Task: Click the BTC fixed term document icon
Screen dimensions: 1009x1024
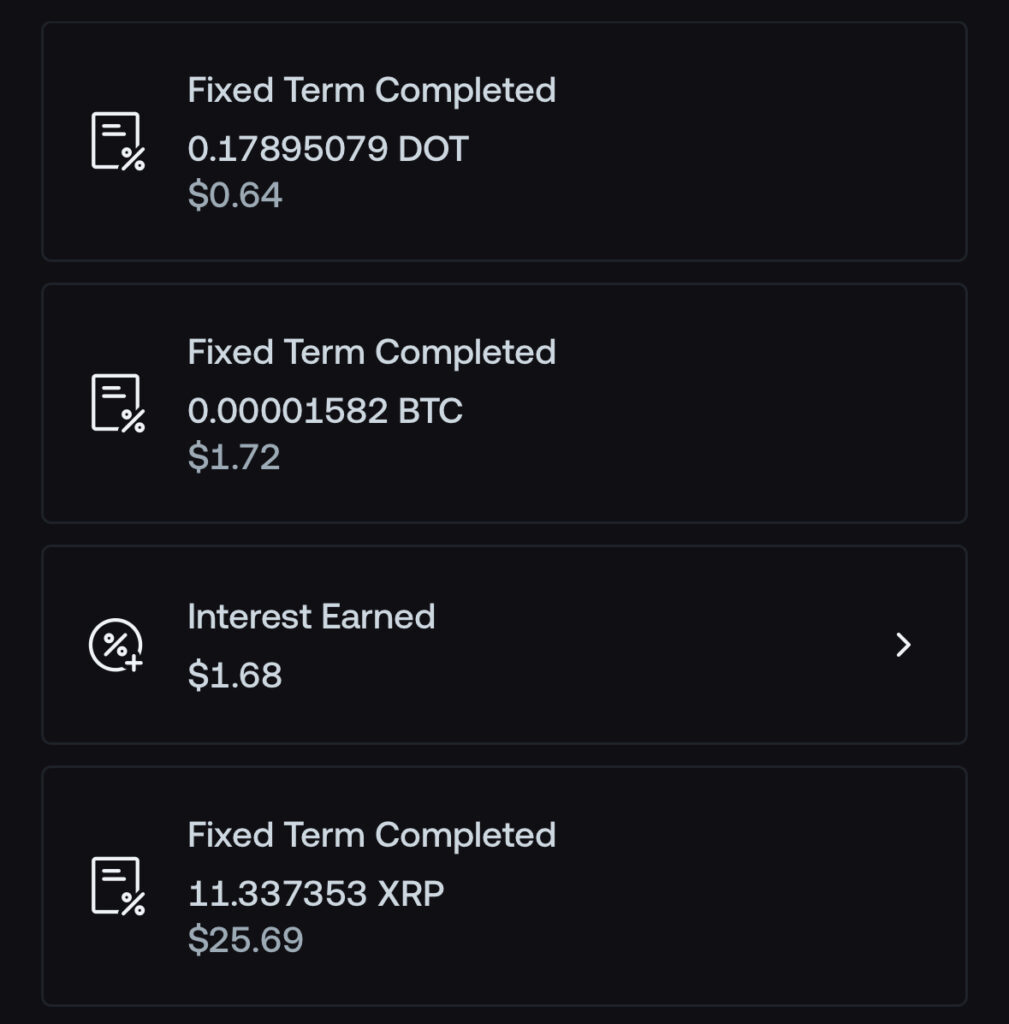Action: [x=118, y=403]
